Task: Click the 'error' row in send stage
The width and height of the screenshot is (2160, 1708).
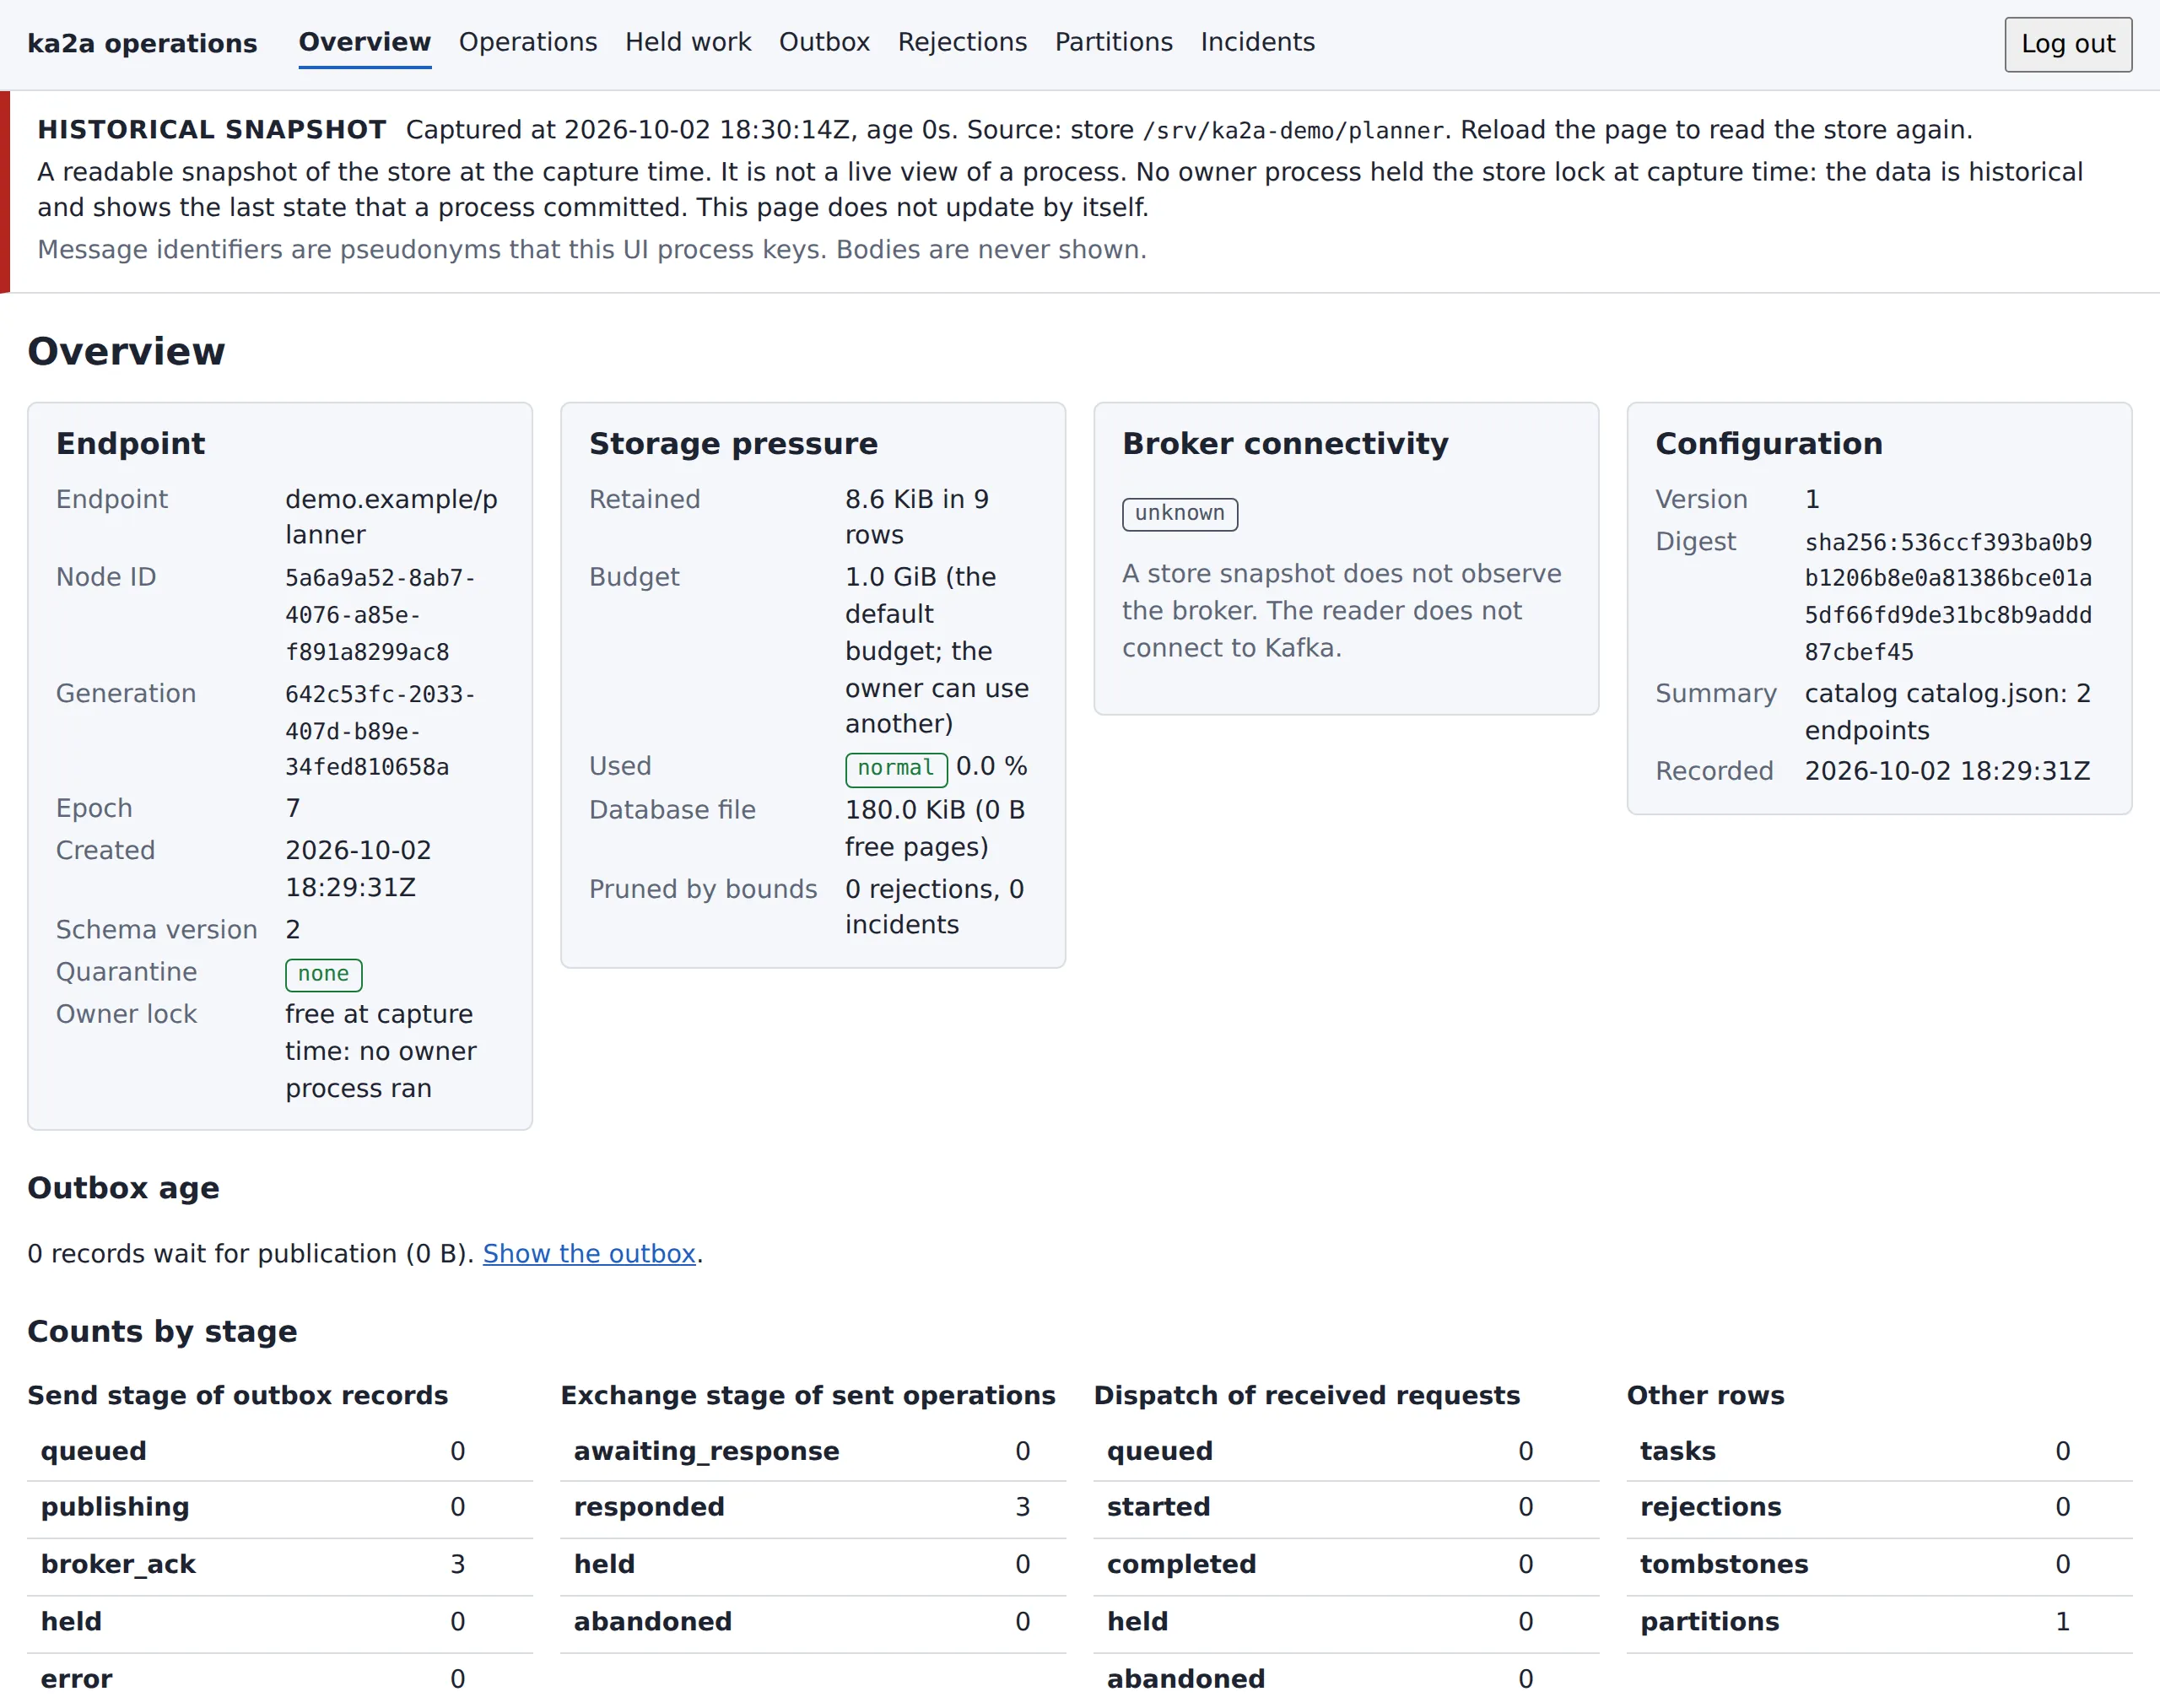Action: (x=280, y=1679)
